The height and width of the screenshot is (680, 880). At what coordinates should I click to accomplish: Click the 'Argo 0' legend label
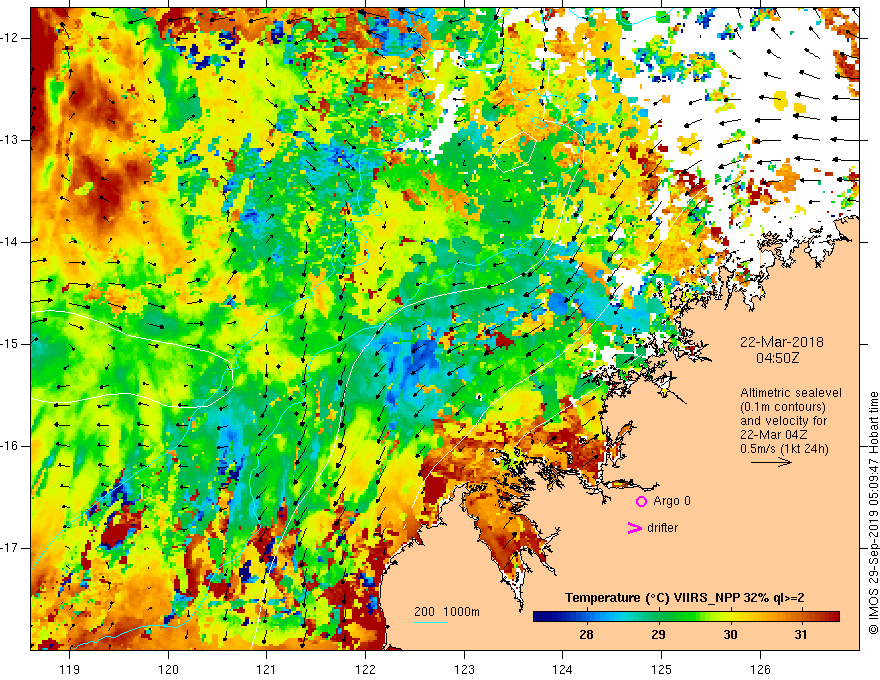(672, 501)
